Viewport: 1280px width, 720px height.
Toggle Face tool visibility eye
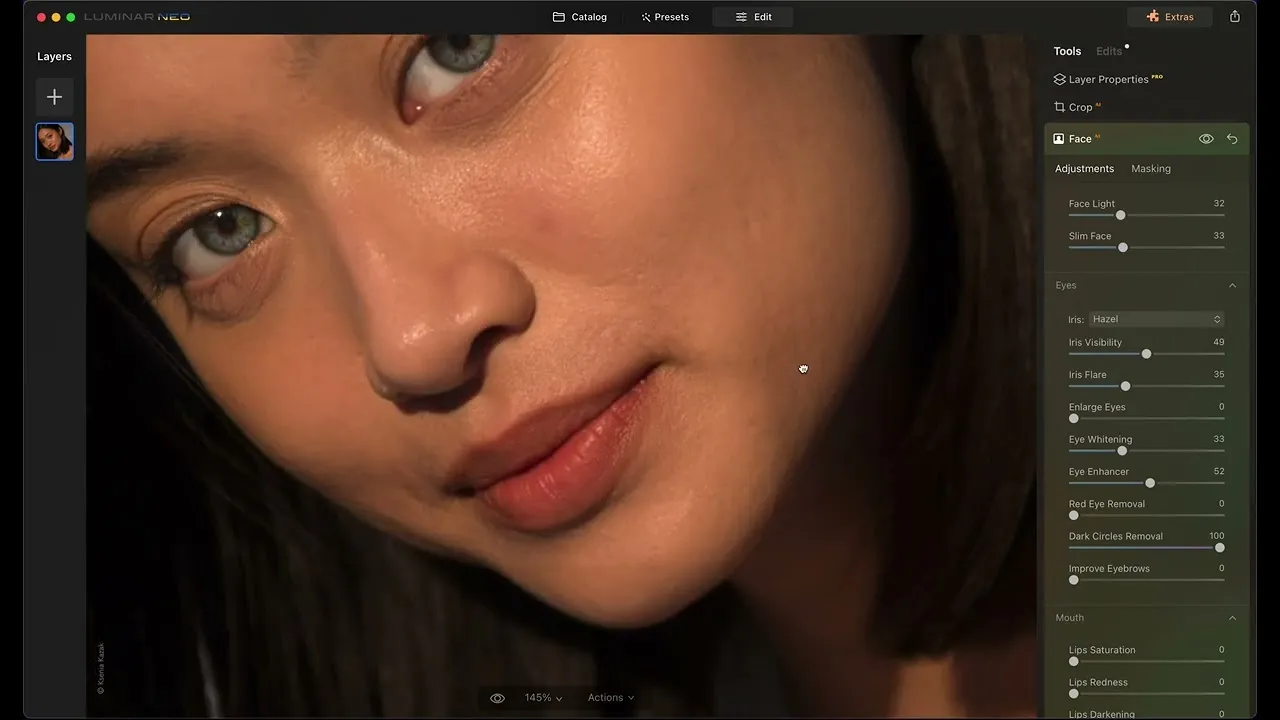[x=1206, y=139]
